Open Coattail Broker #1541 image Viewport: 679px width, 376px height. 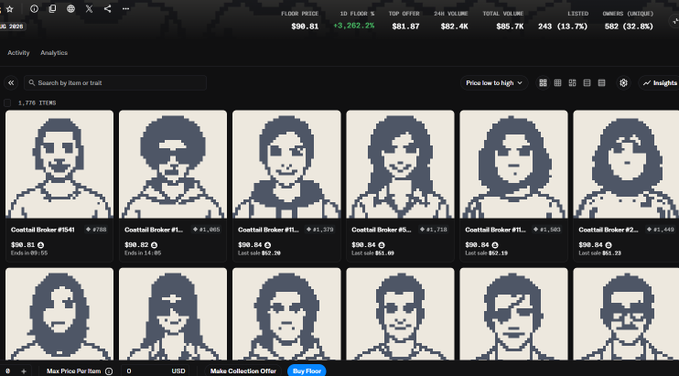[59, 164]
